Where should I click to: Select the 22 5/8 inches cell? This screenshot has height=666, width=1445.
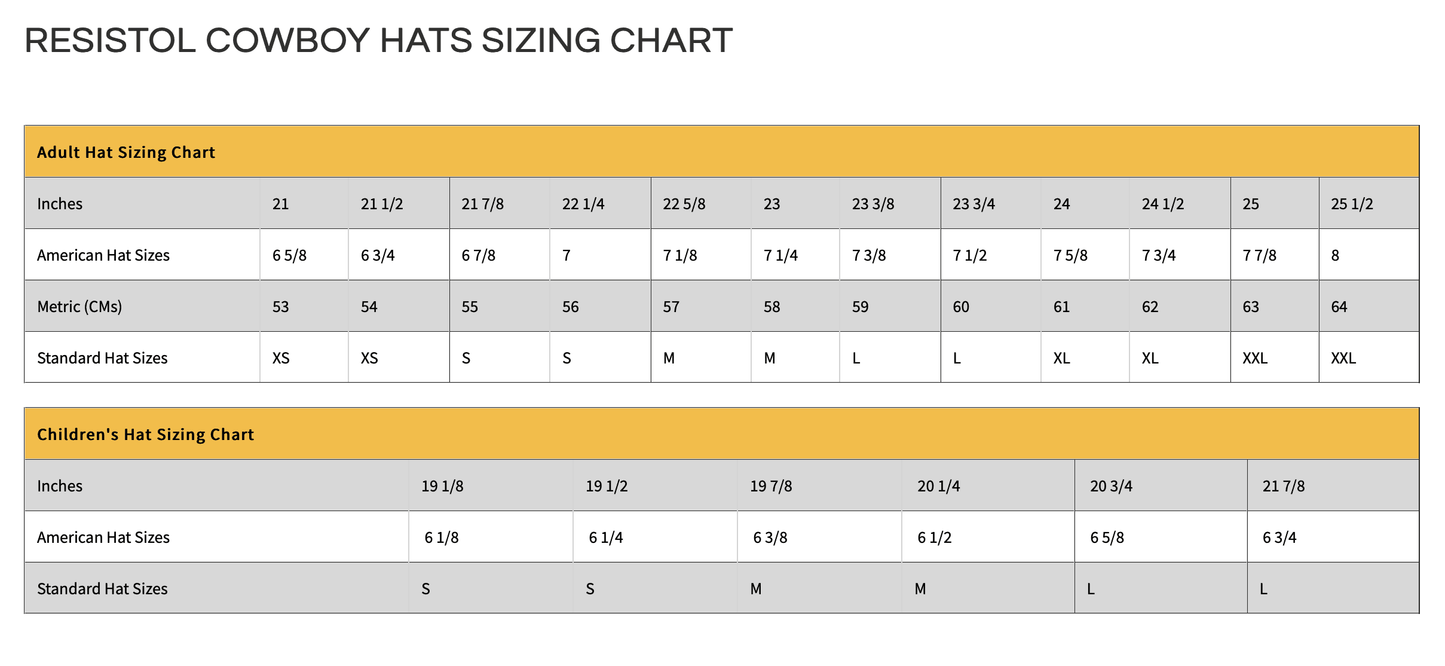pyautogui.click(x=684, y=204)
